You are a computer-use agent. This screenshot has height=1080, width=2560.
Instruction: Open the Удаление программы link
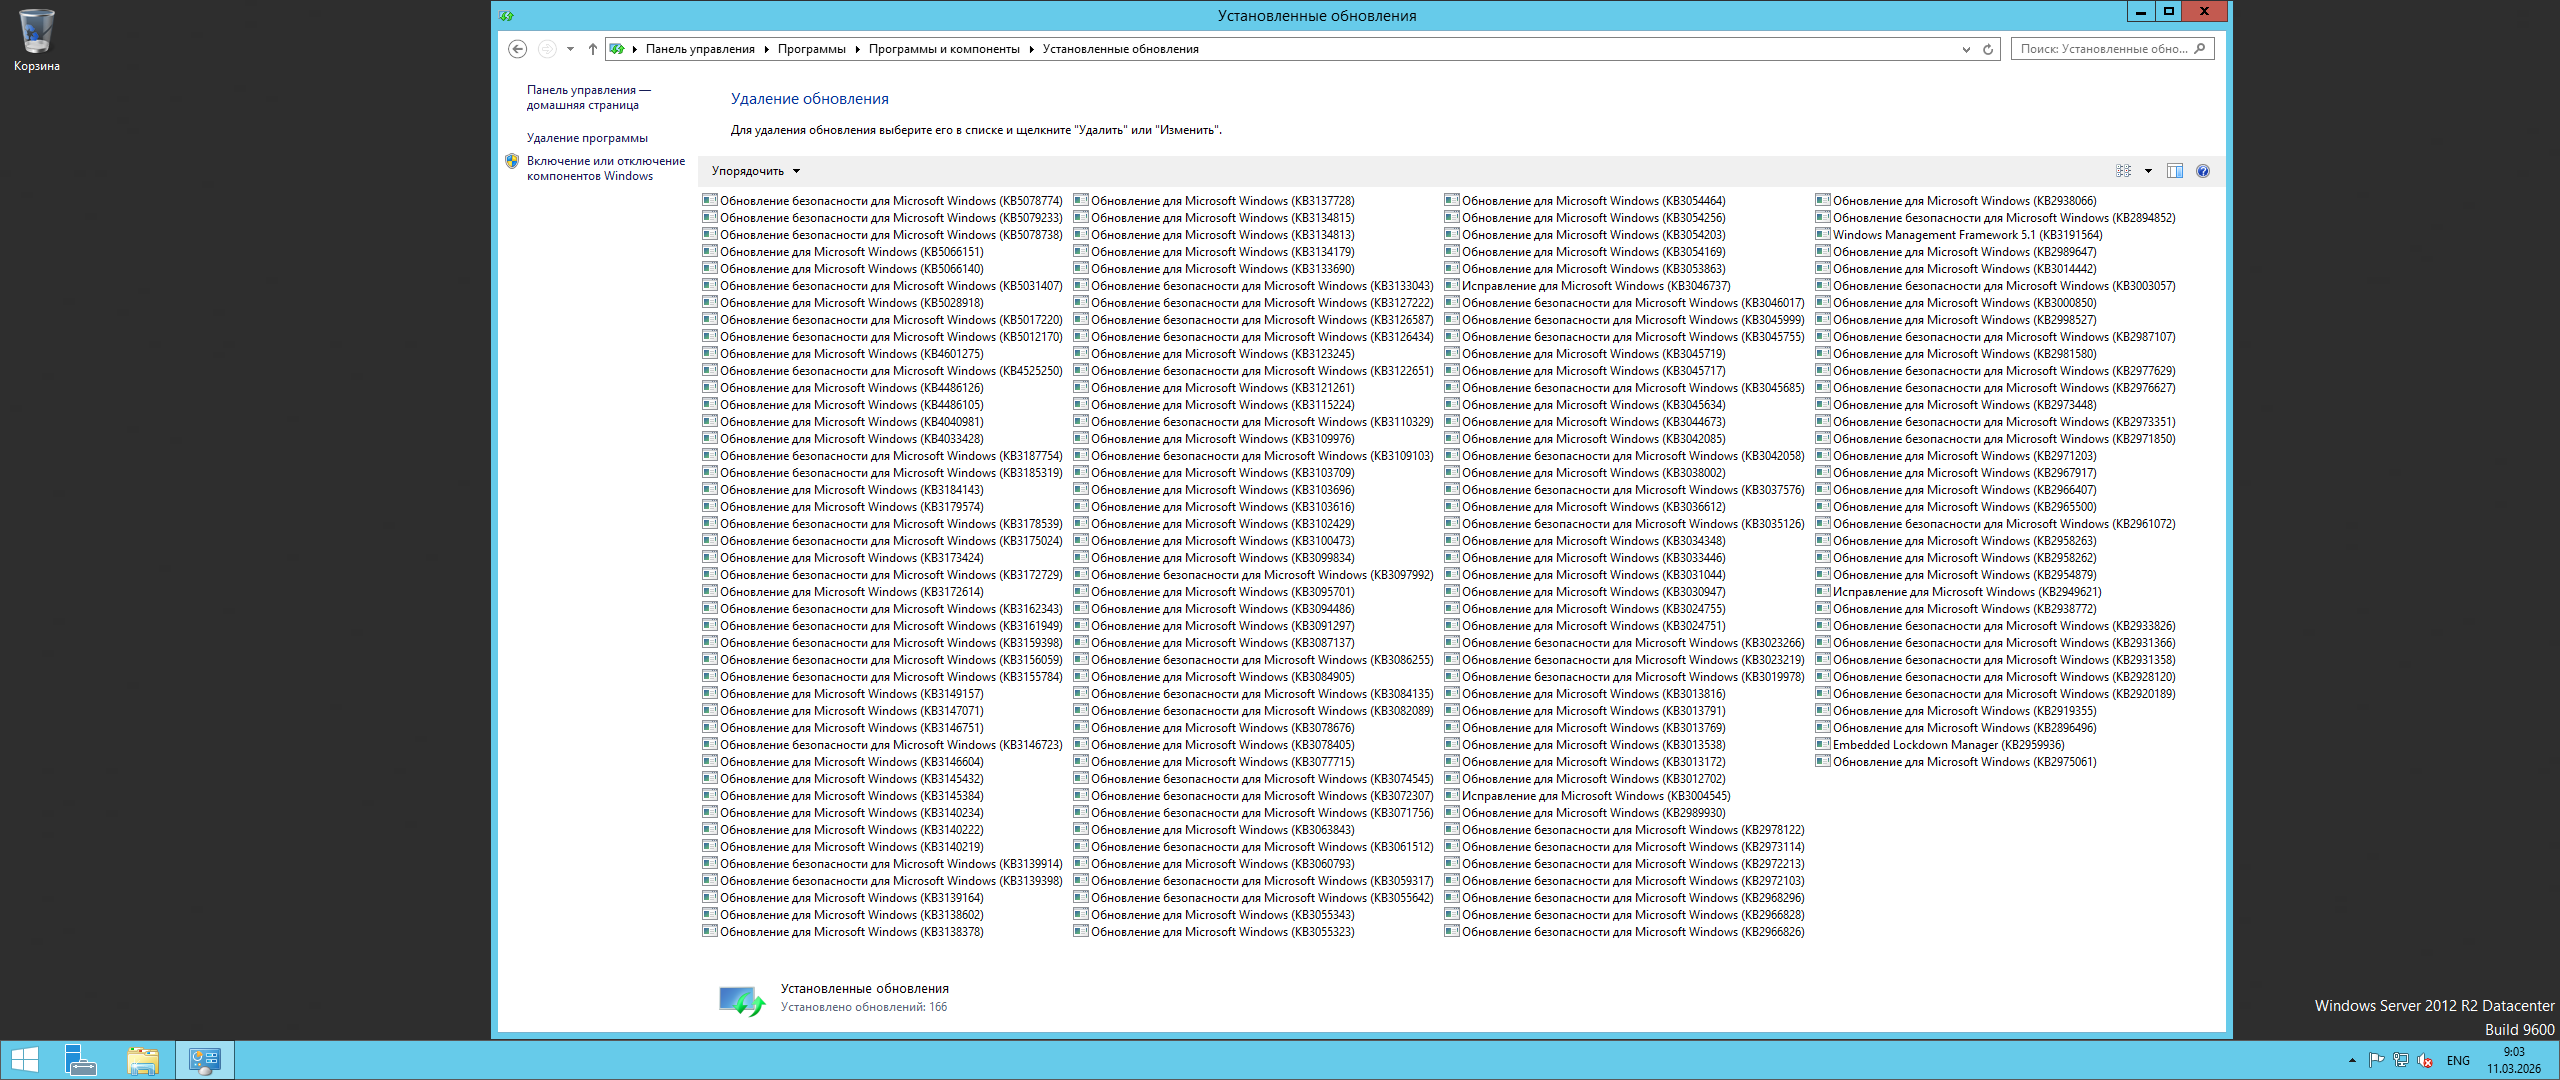(587, 138)
